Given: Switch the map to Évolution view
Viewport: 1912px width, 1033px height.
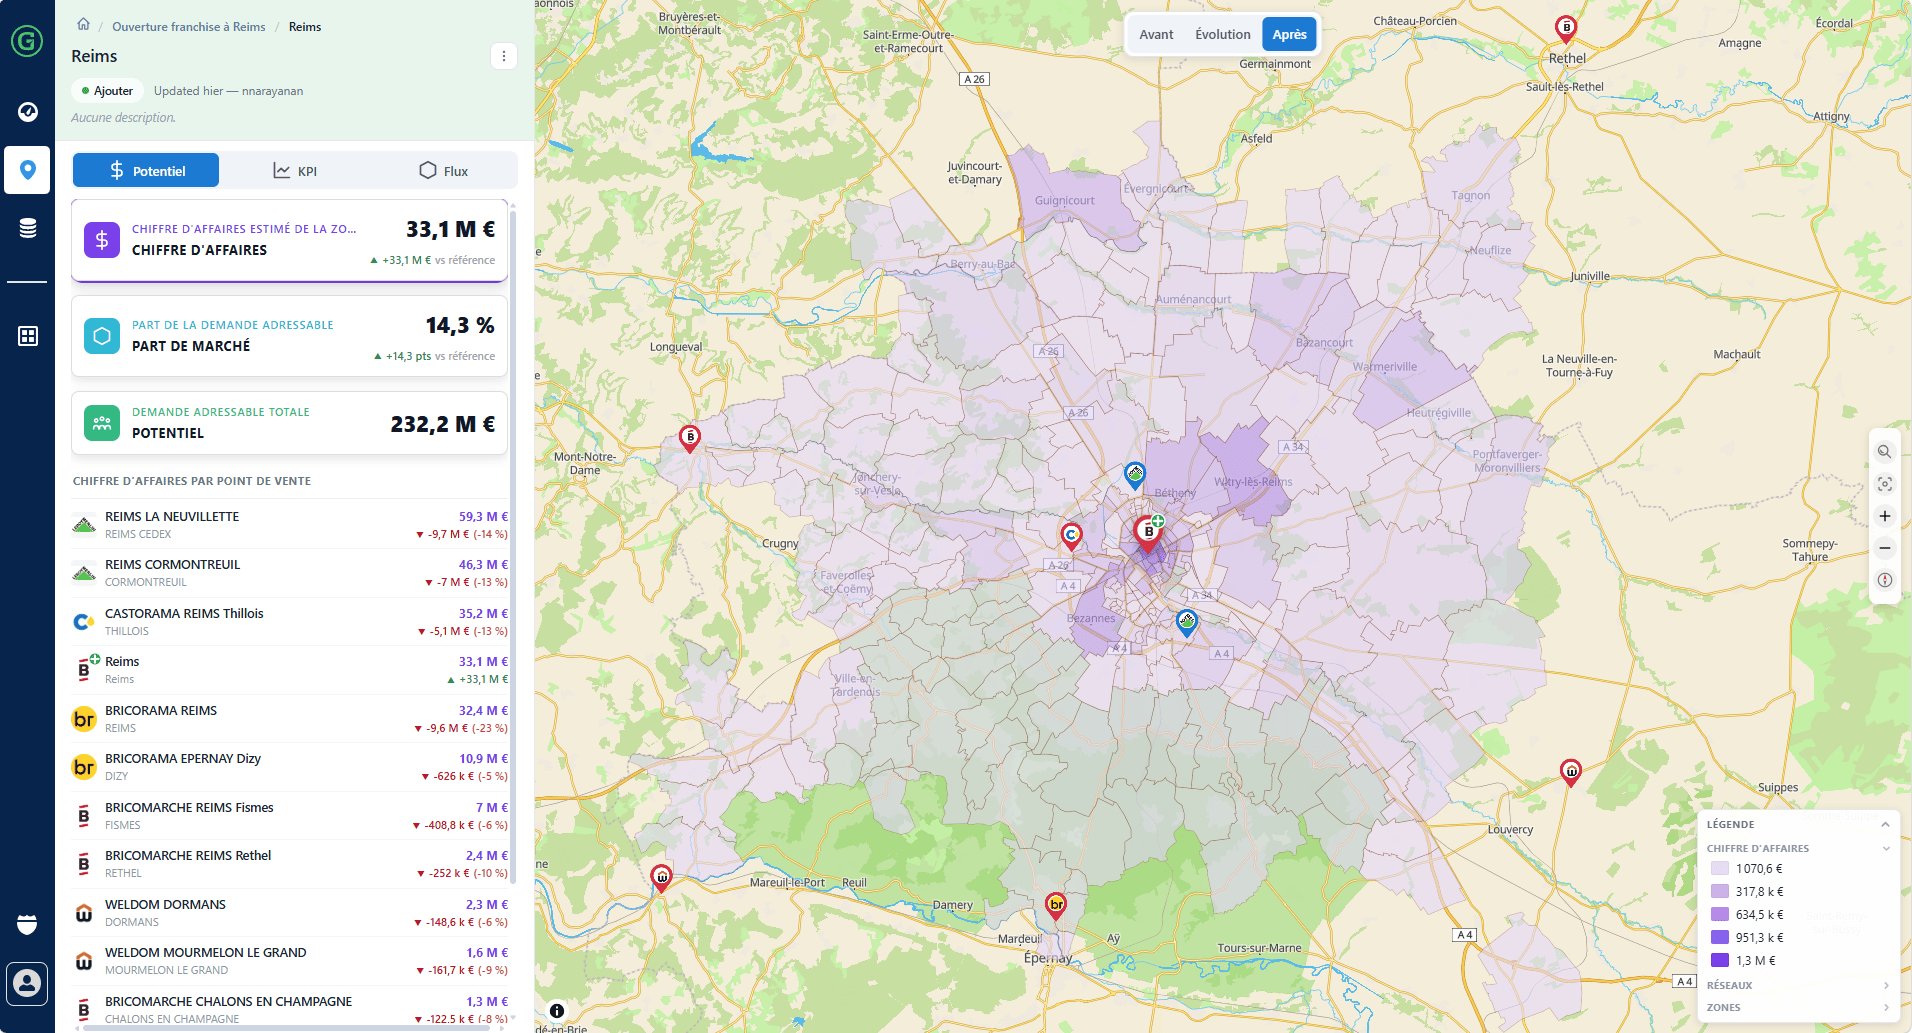Looking at the screenshot, I should [1222, 34].
